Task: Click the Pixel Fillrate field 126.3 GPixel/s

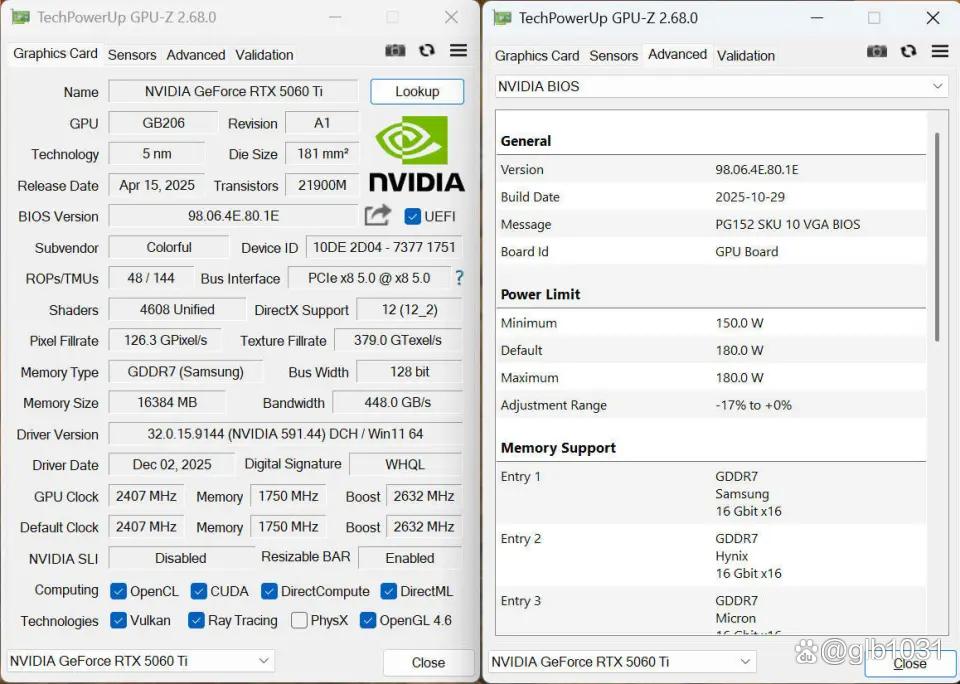Action: click(x=165, y=340)
